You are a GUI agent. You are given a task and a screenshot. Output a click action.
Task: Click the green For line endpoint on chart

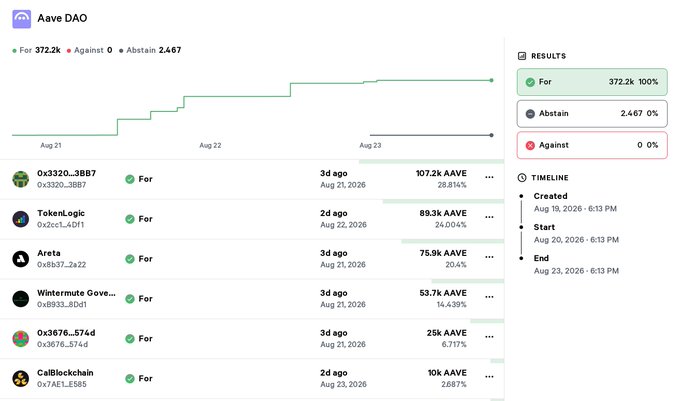pyautogui.click(x=491, y=80)
